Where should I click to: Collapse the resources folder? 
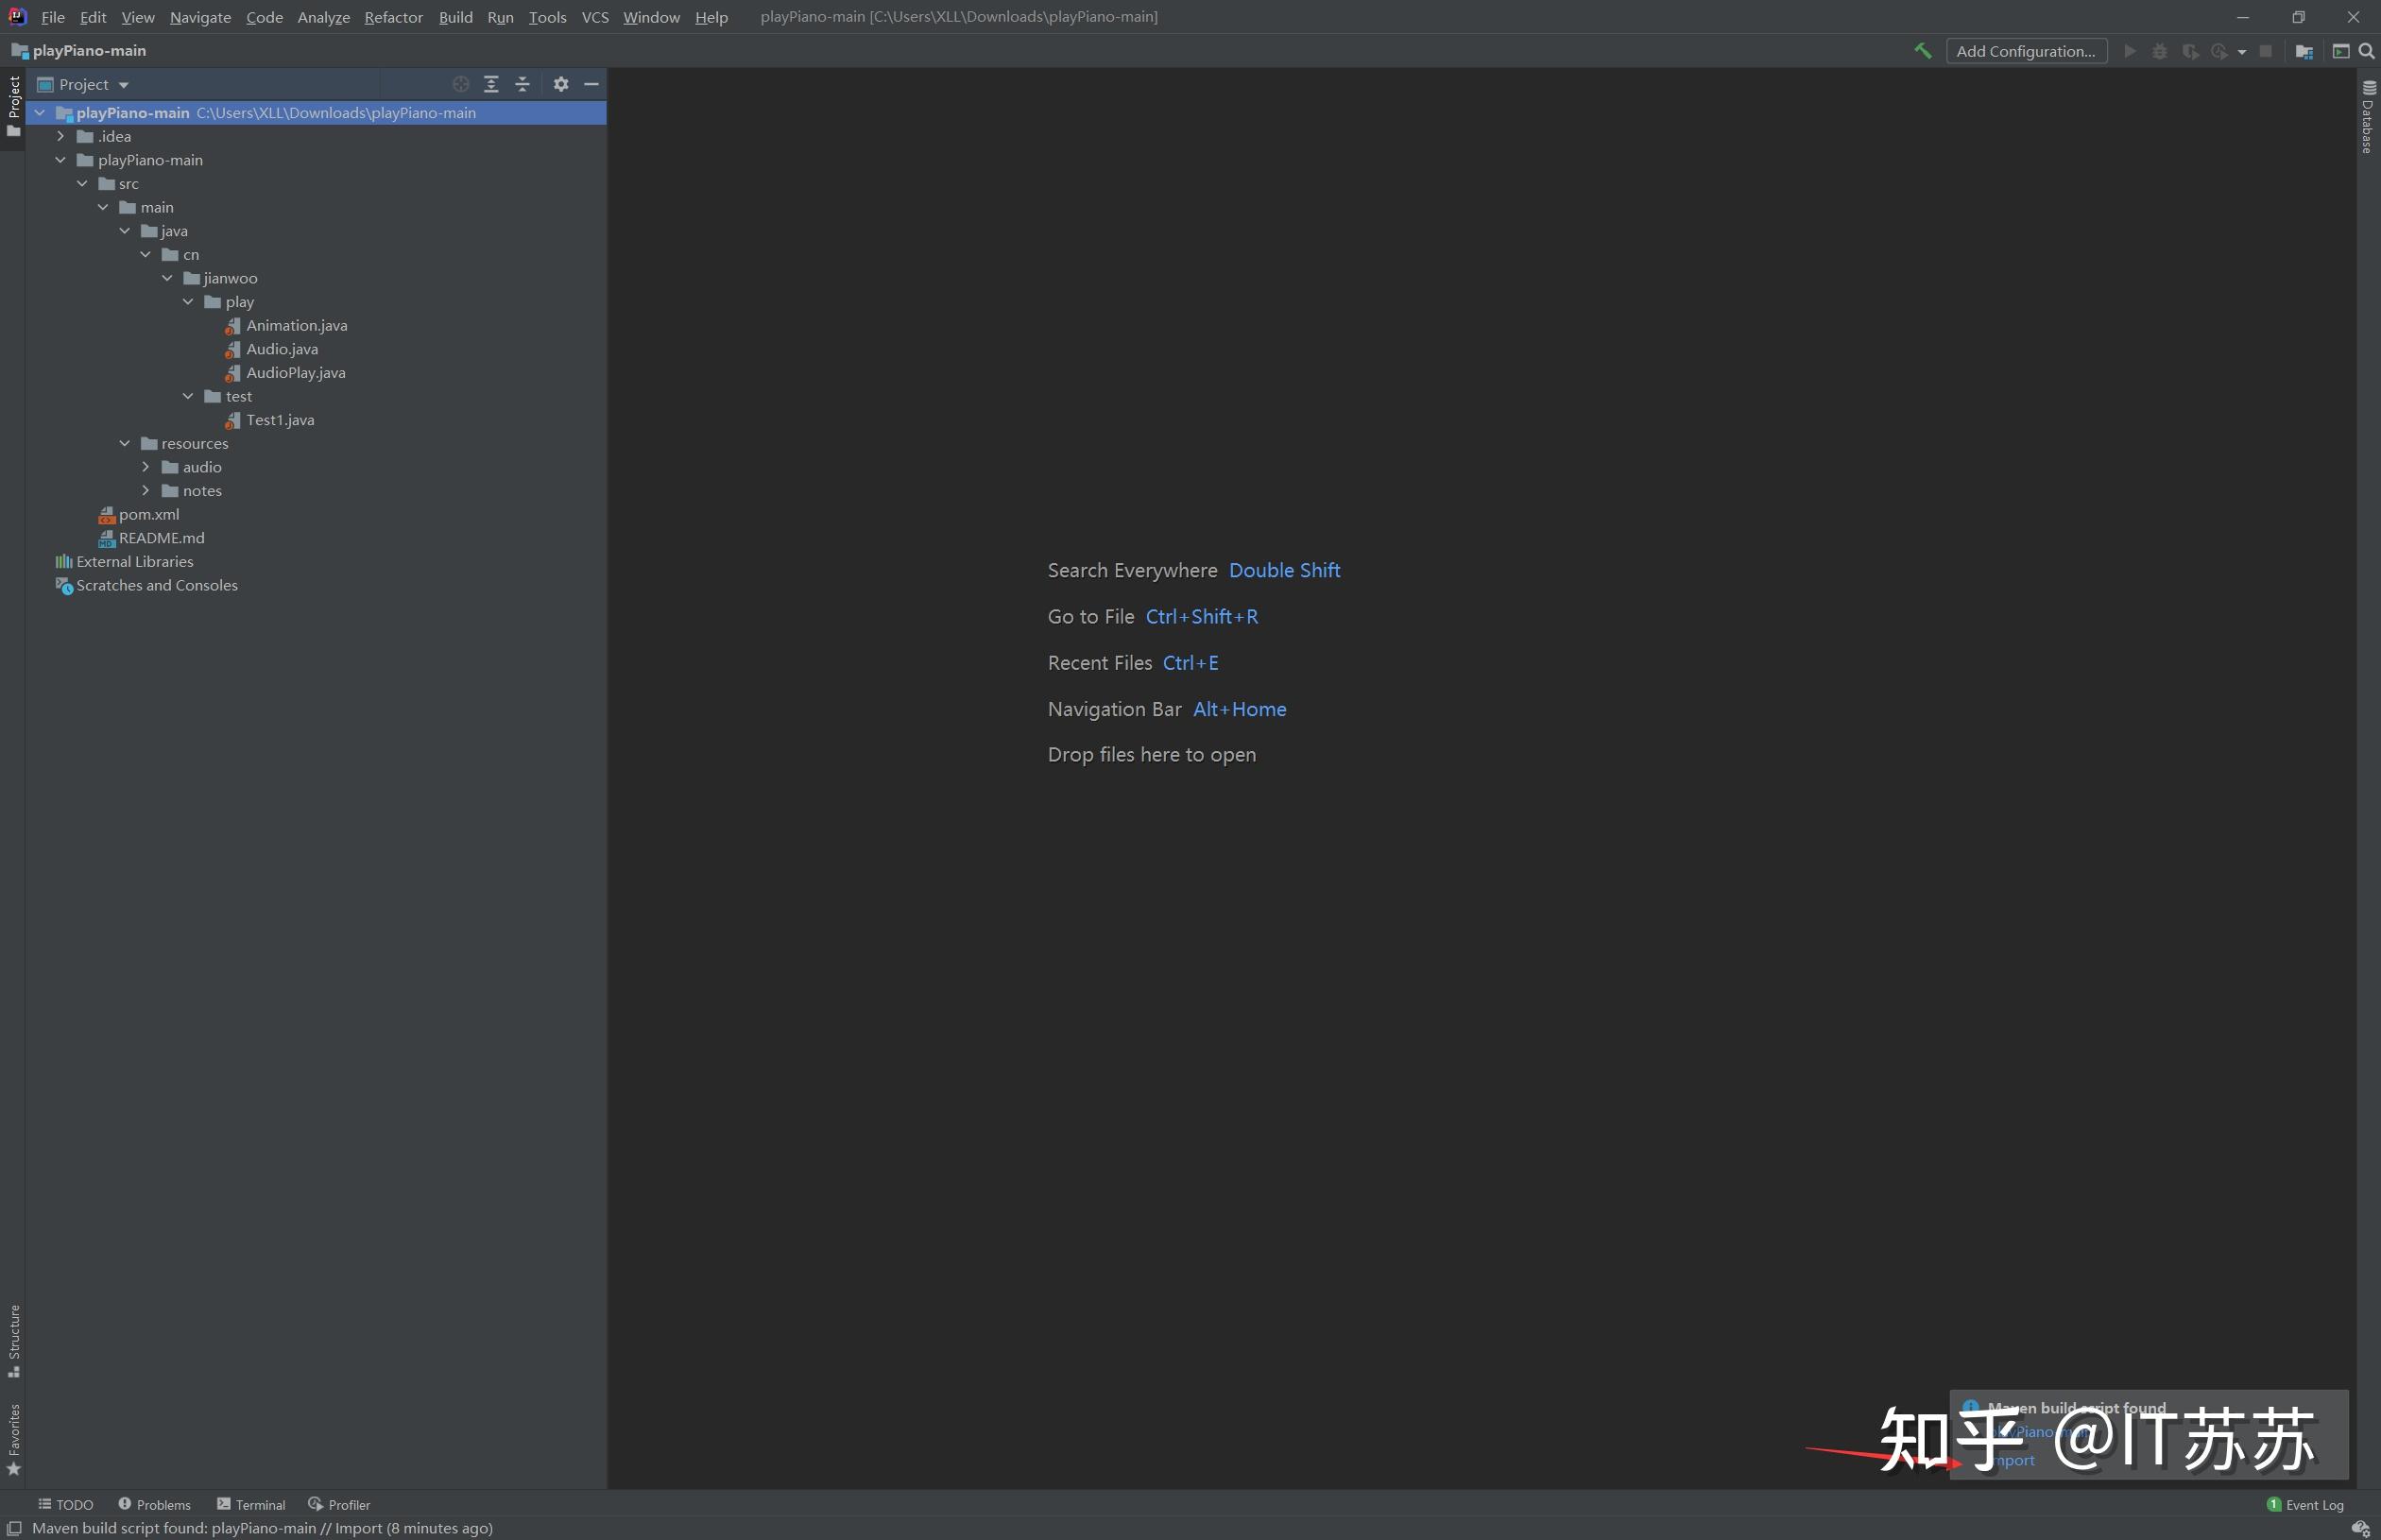[x=124, y=443]
